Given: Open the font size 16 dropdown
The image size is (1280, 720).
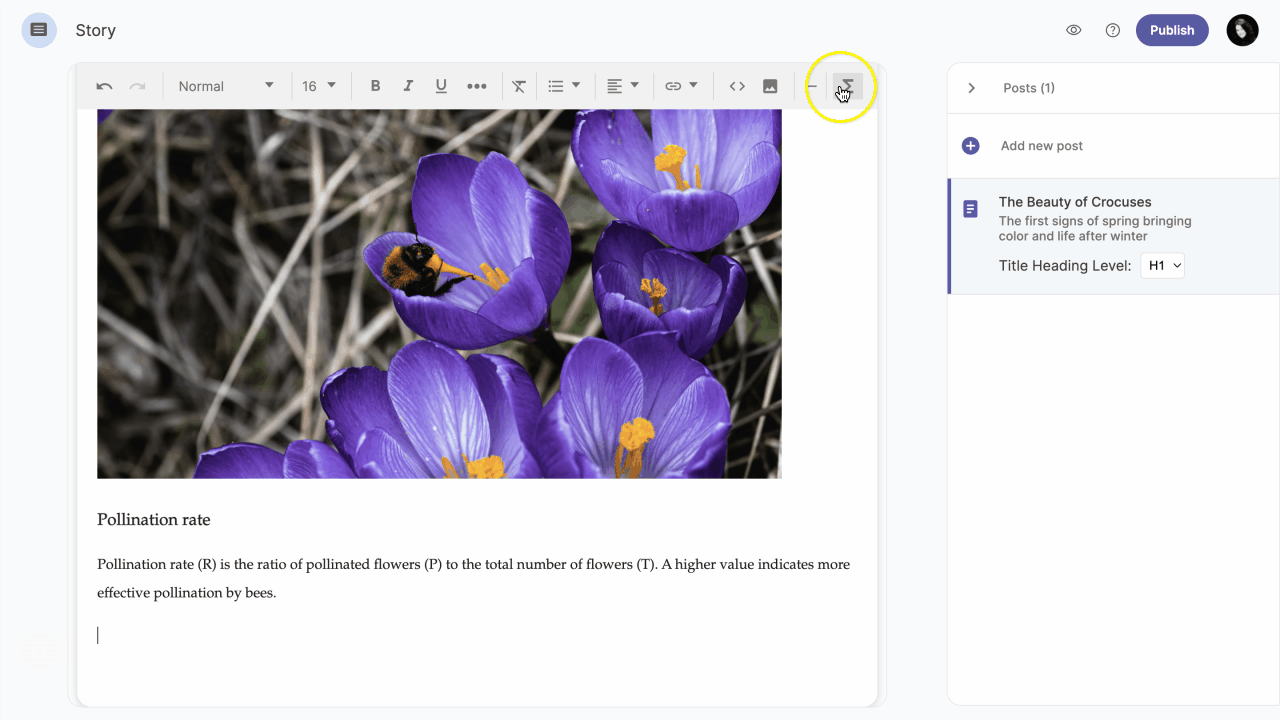Looking at the screenshot, I should point(320,86).
